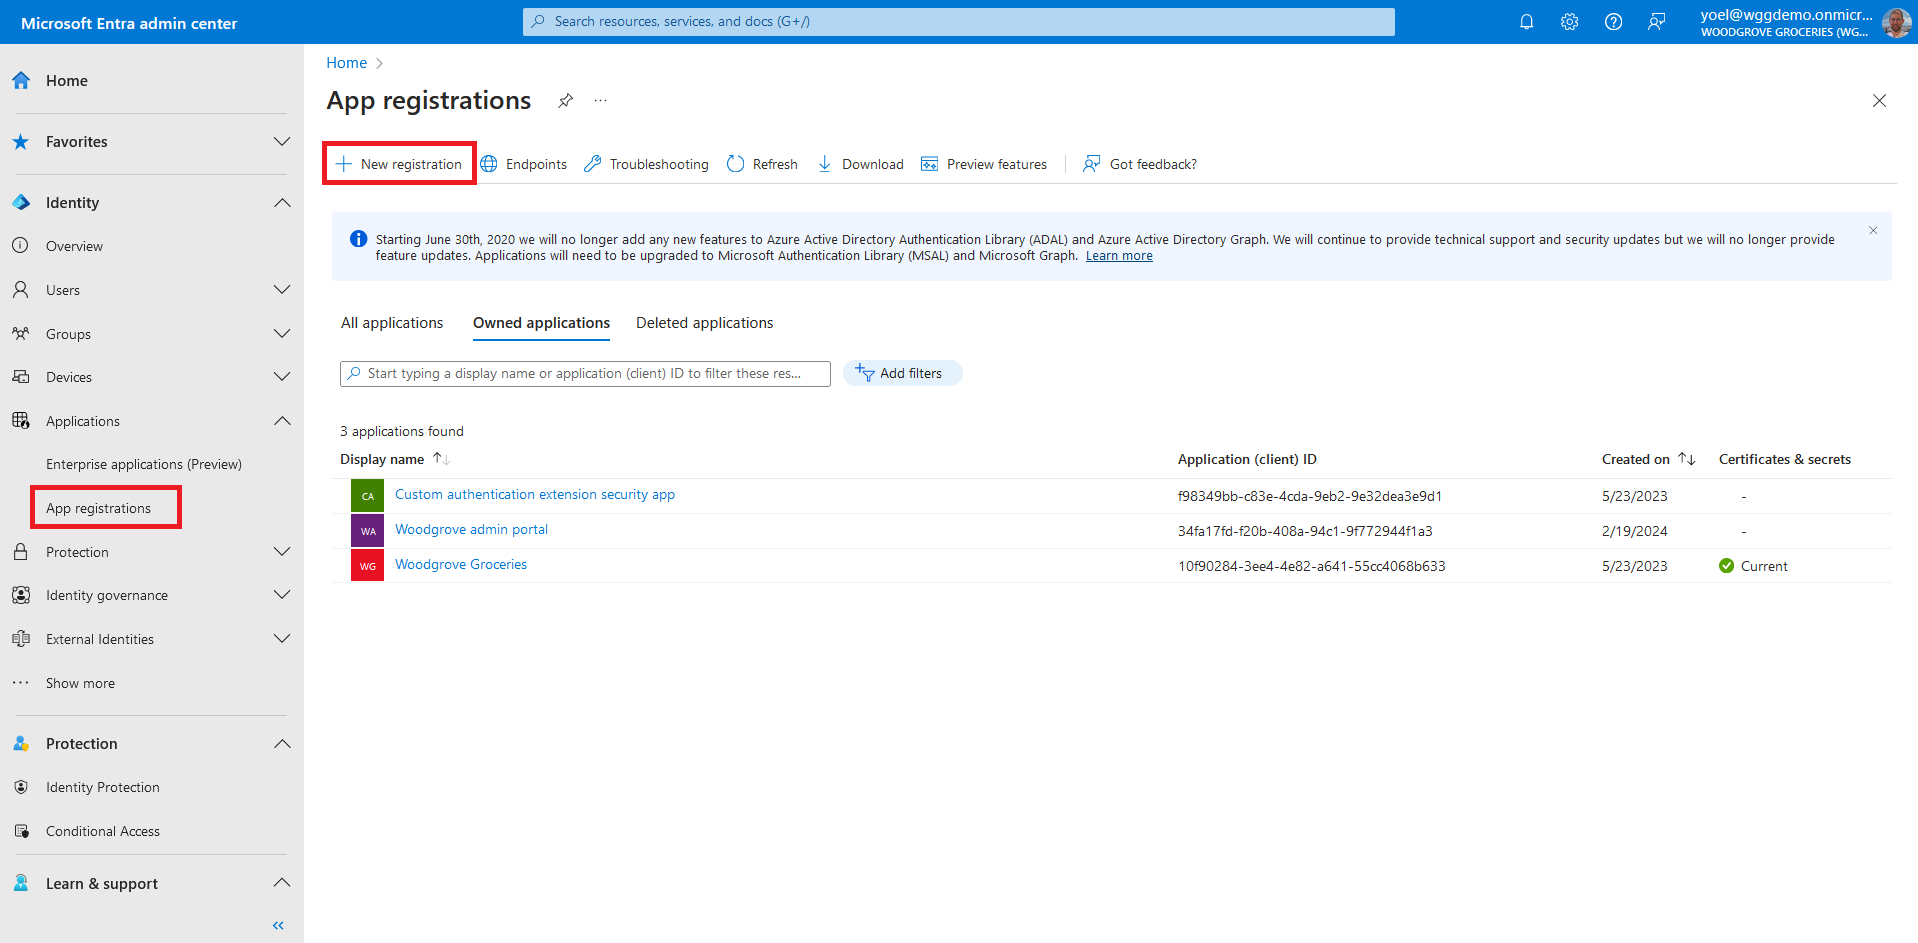Click the Refresh toolbar button
Viewport: 1918px width, 943px height.
click(762, 164)
